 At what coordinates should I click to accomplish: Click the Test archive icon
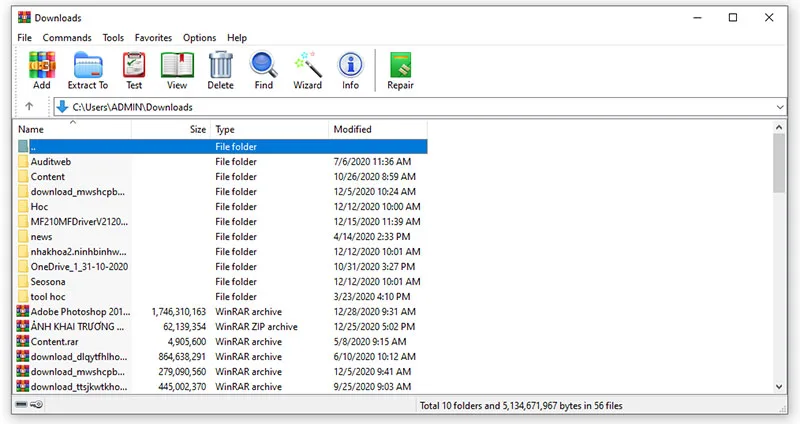point(134,65)
